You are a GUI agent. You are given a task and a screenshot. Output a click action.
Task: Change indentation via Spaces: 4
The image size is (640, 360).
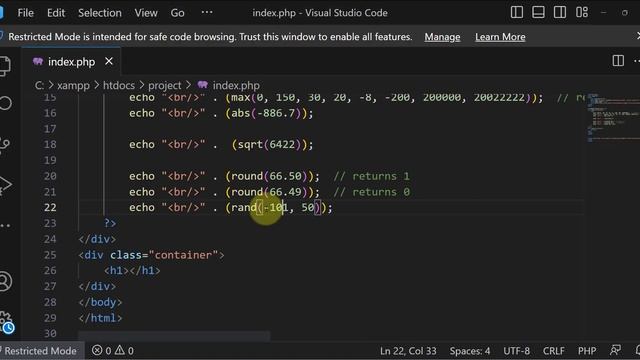point(470,351)
